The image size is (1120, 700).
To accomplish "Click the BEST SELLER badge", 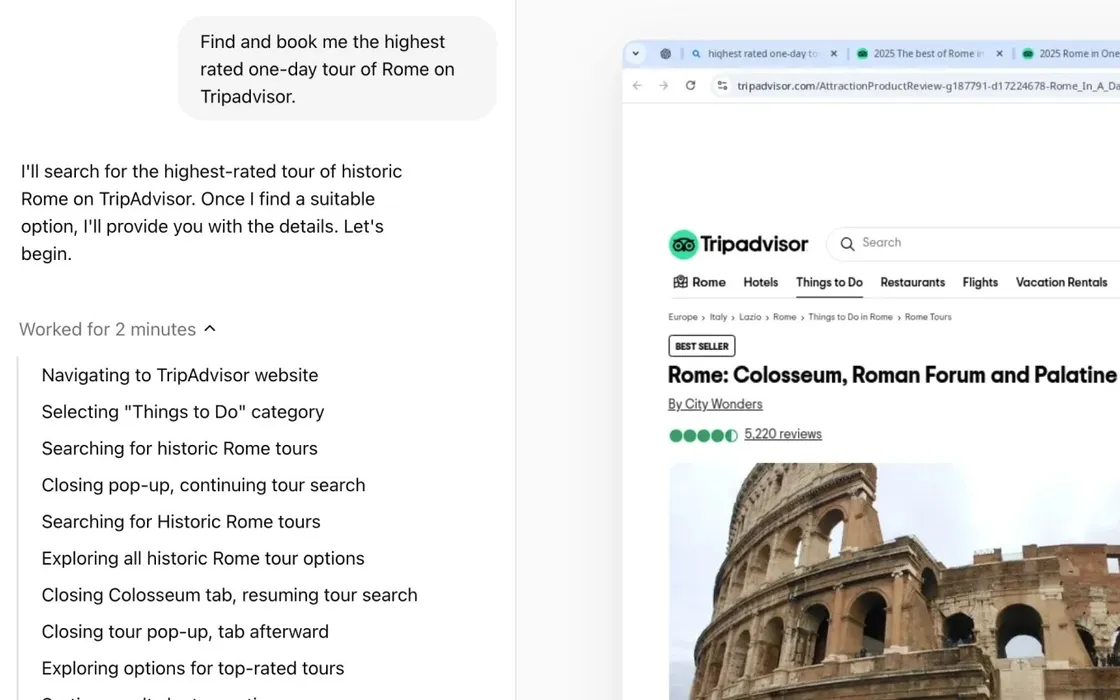I will [x=701, y=346].
